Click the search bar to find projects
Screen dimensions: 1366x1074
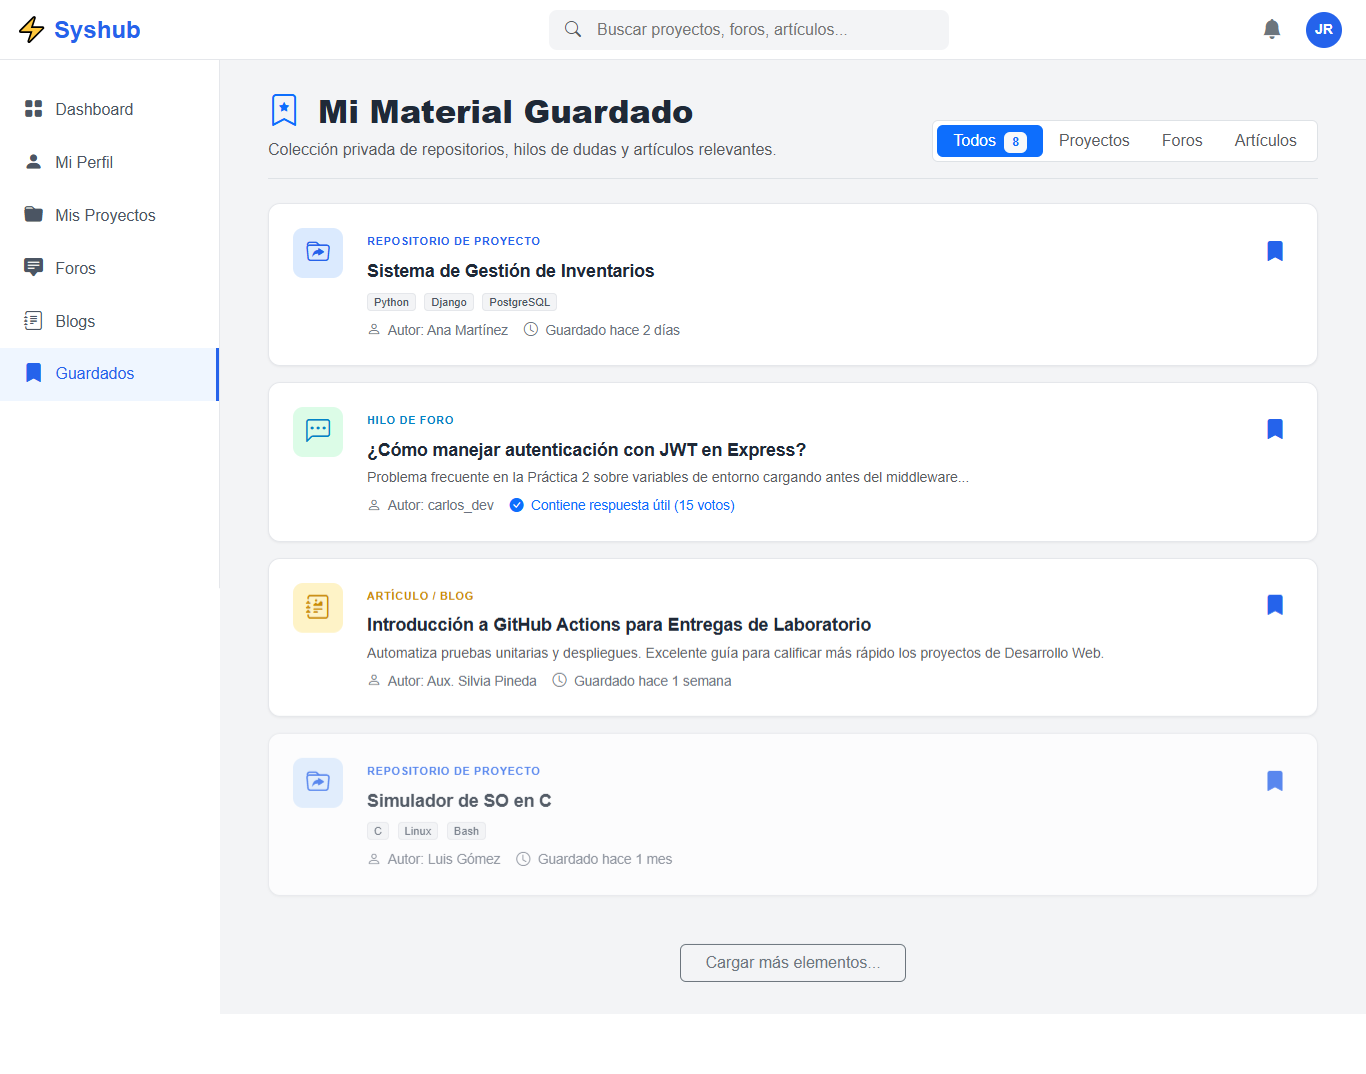coord(748,29)
